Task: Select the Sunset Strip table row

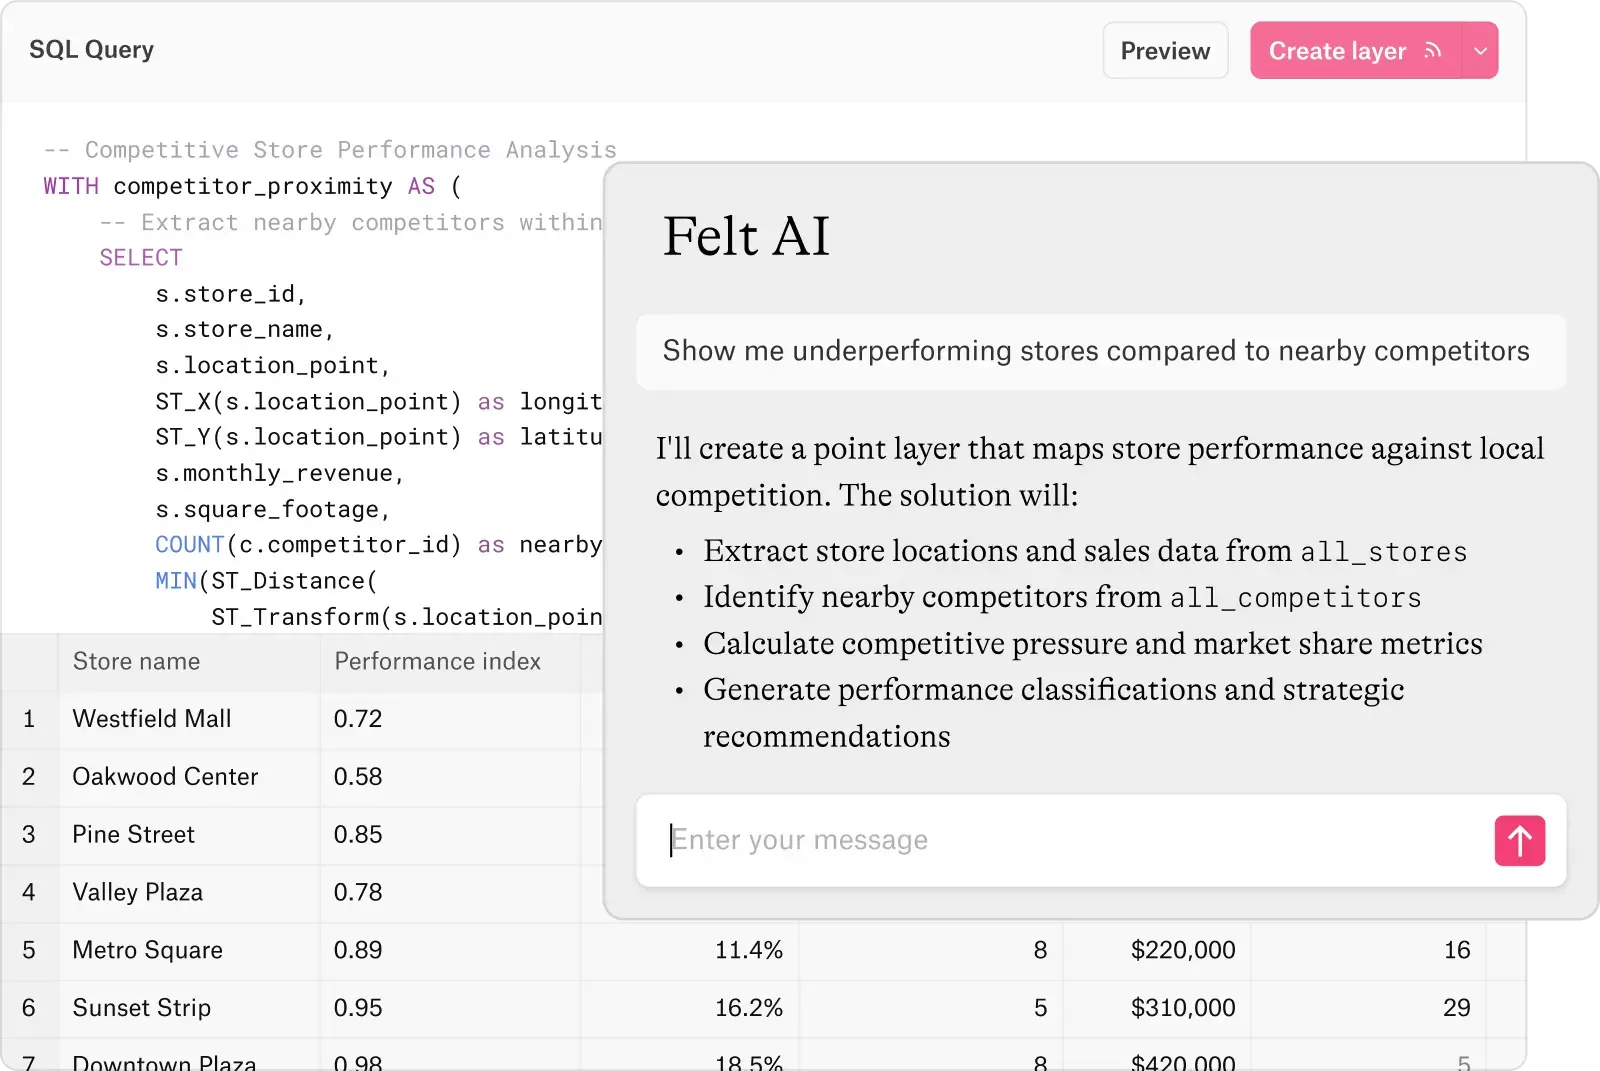Action: click(x=142, y=1008)
